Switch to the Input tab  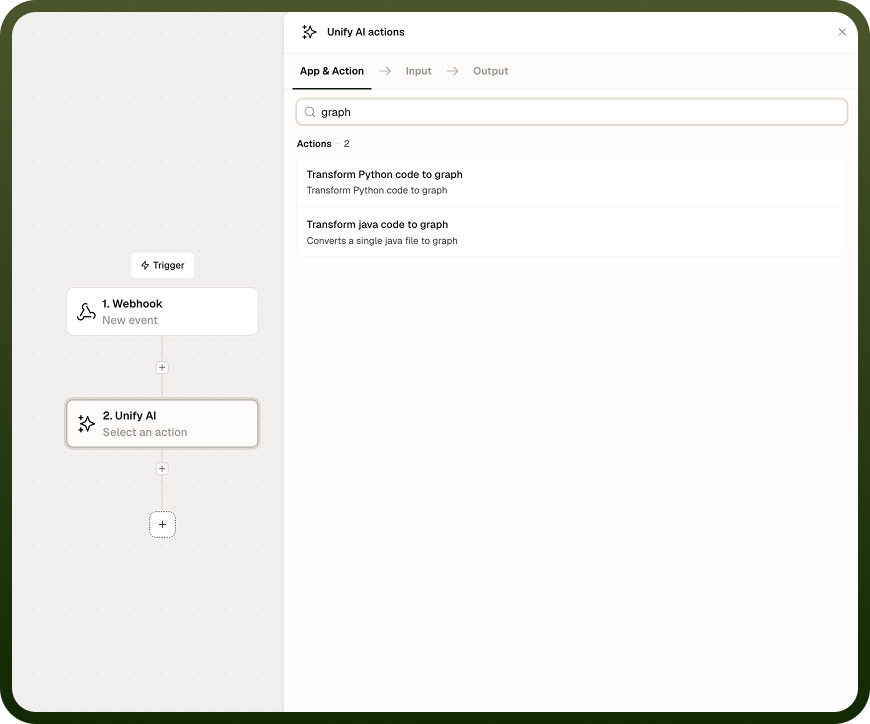point(418,71)
